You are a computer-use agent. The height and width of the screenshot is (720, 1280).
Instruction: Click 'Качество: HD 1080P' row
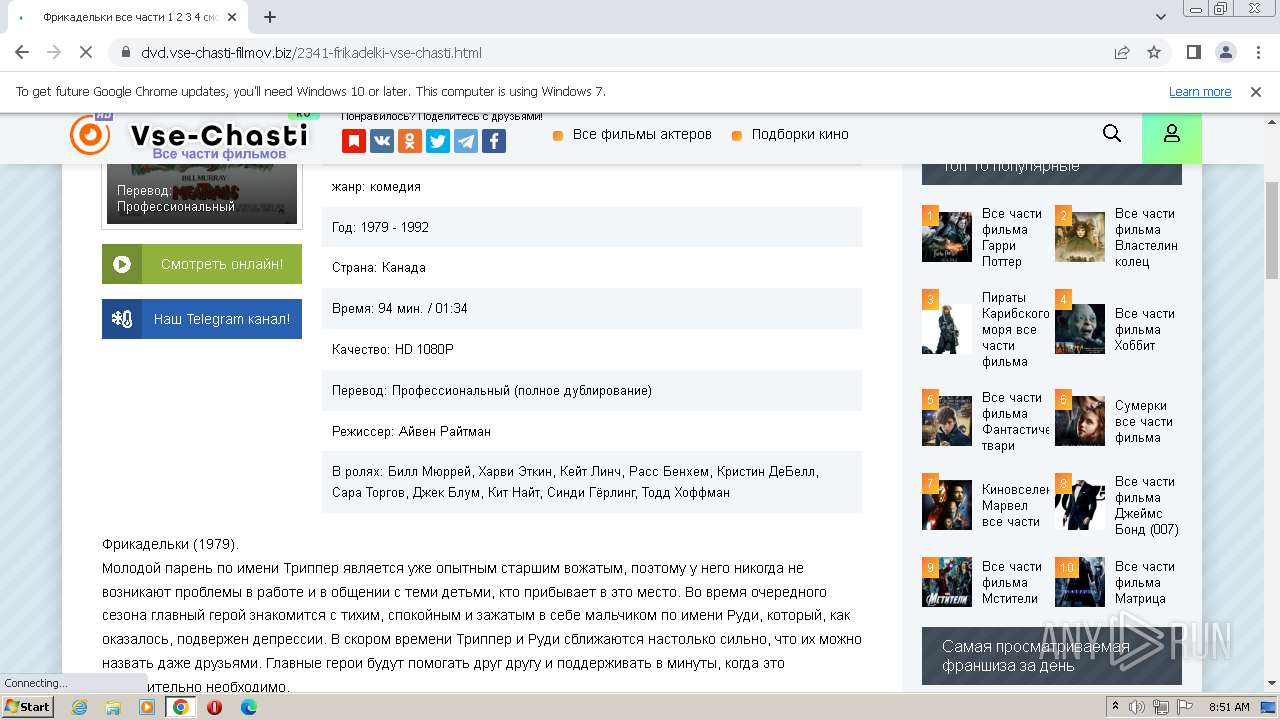592,349
